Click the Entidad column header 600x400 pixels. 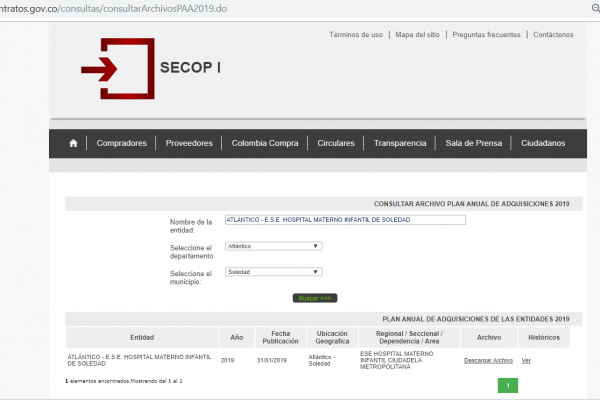click(x=142, y=337)
